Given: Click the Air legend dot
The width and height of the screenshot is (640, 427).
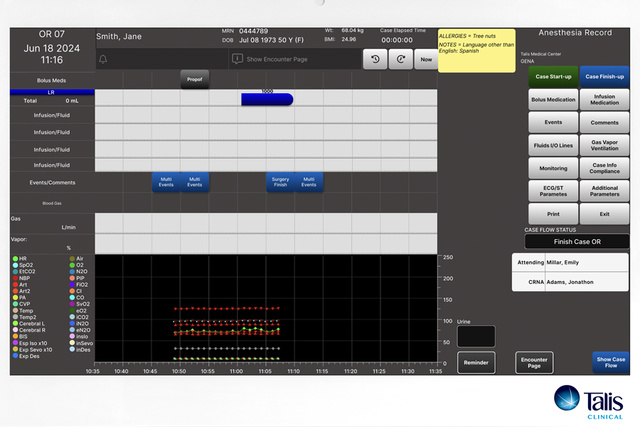Looking at the screenshot, I should [x=72, y=259].
